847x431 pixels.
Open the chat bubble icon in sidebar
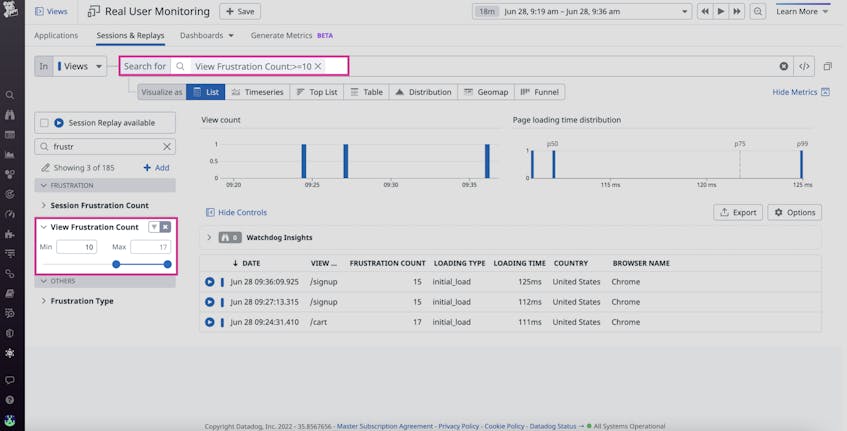10,380
